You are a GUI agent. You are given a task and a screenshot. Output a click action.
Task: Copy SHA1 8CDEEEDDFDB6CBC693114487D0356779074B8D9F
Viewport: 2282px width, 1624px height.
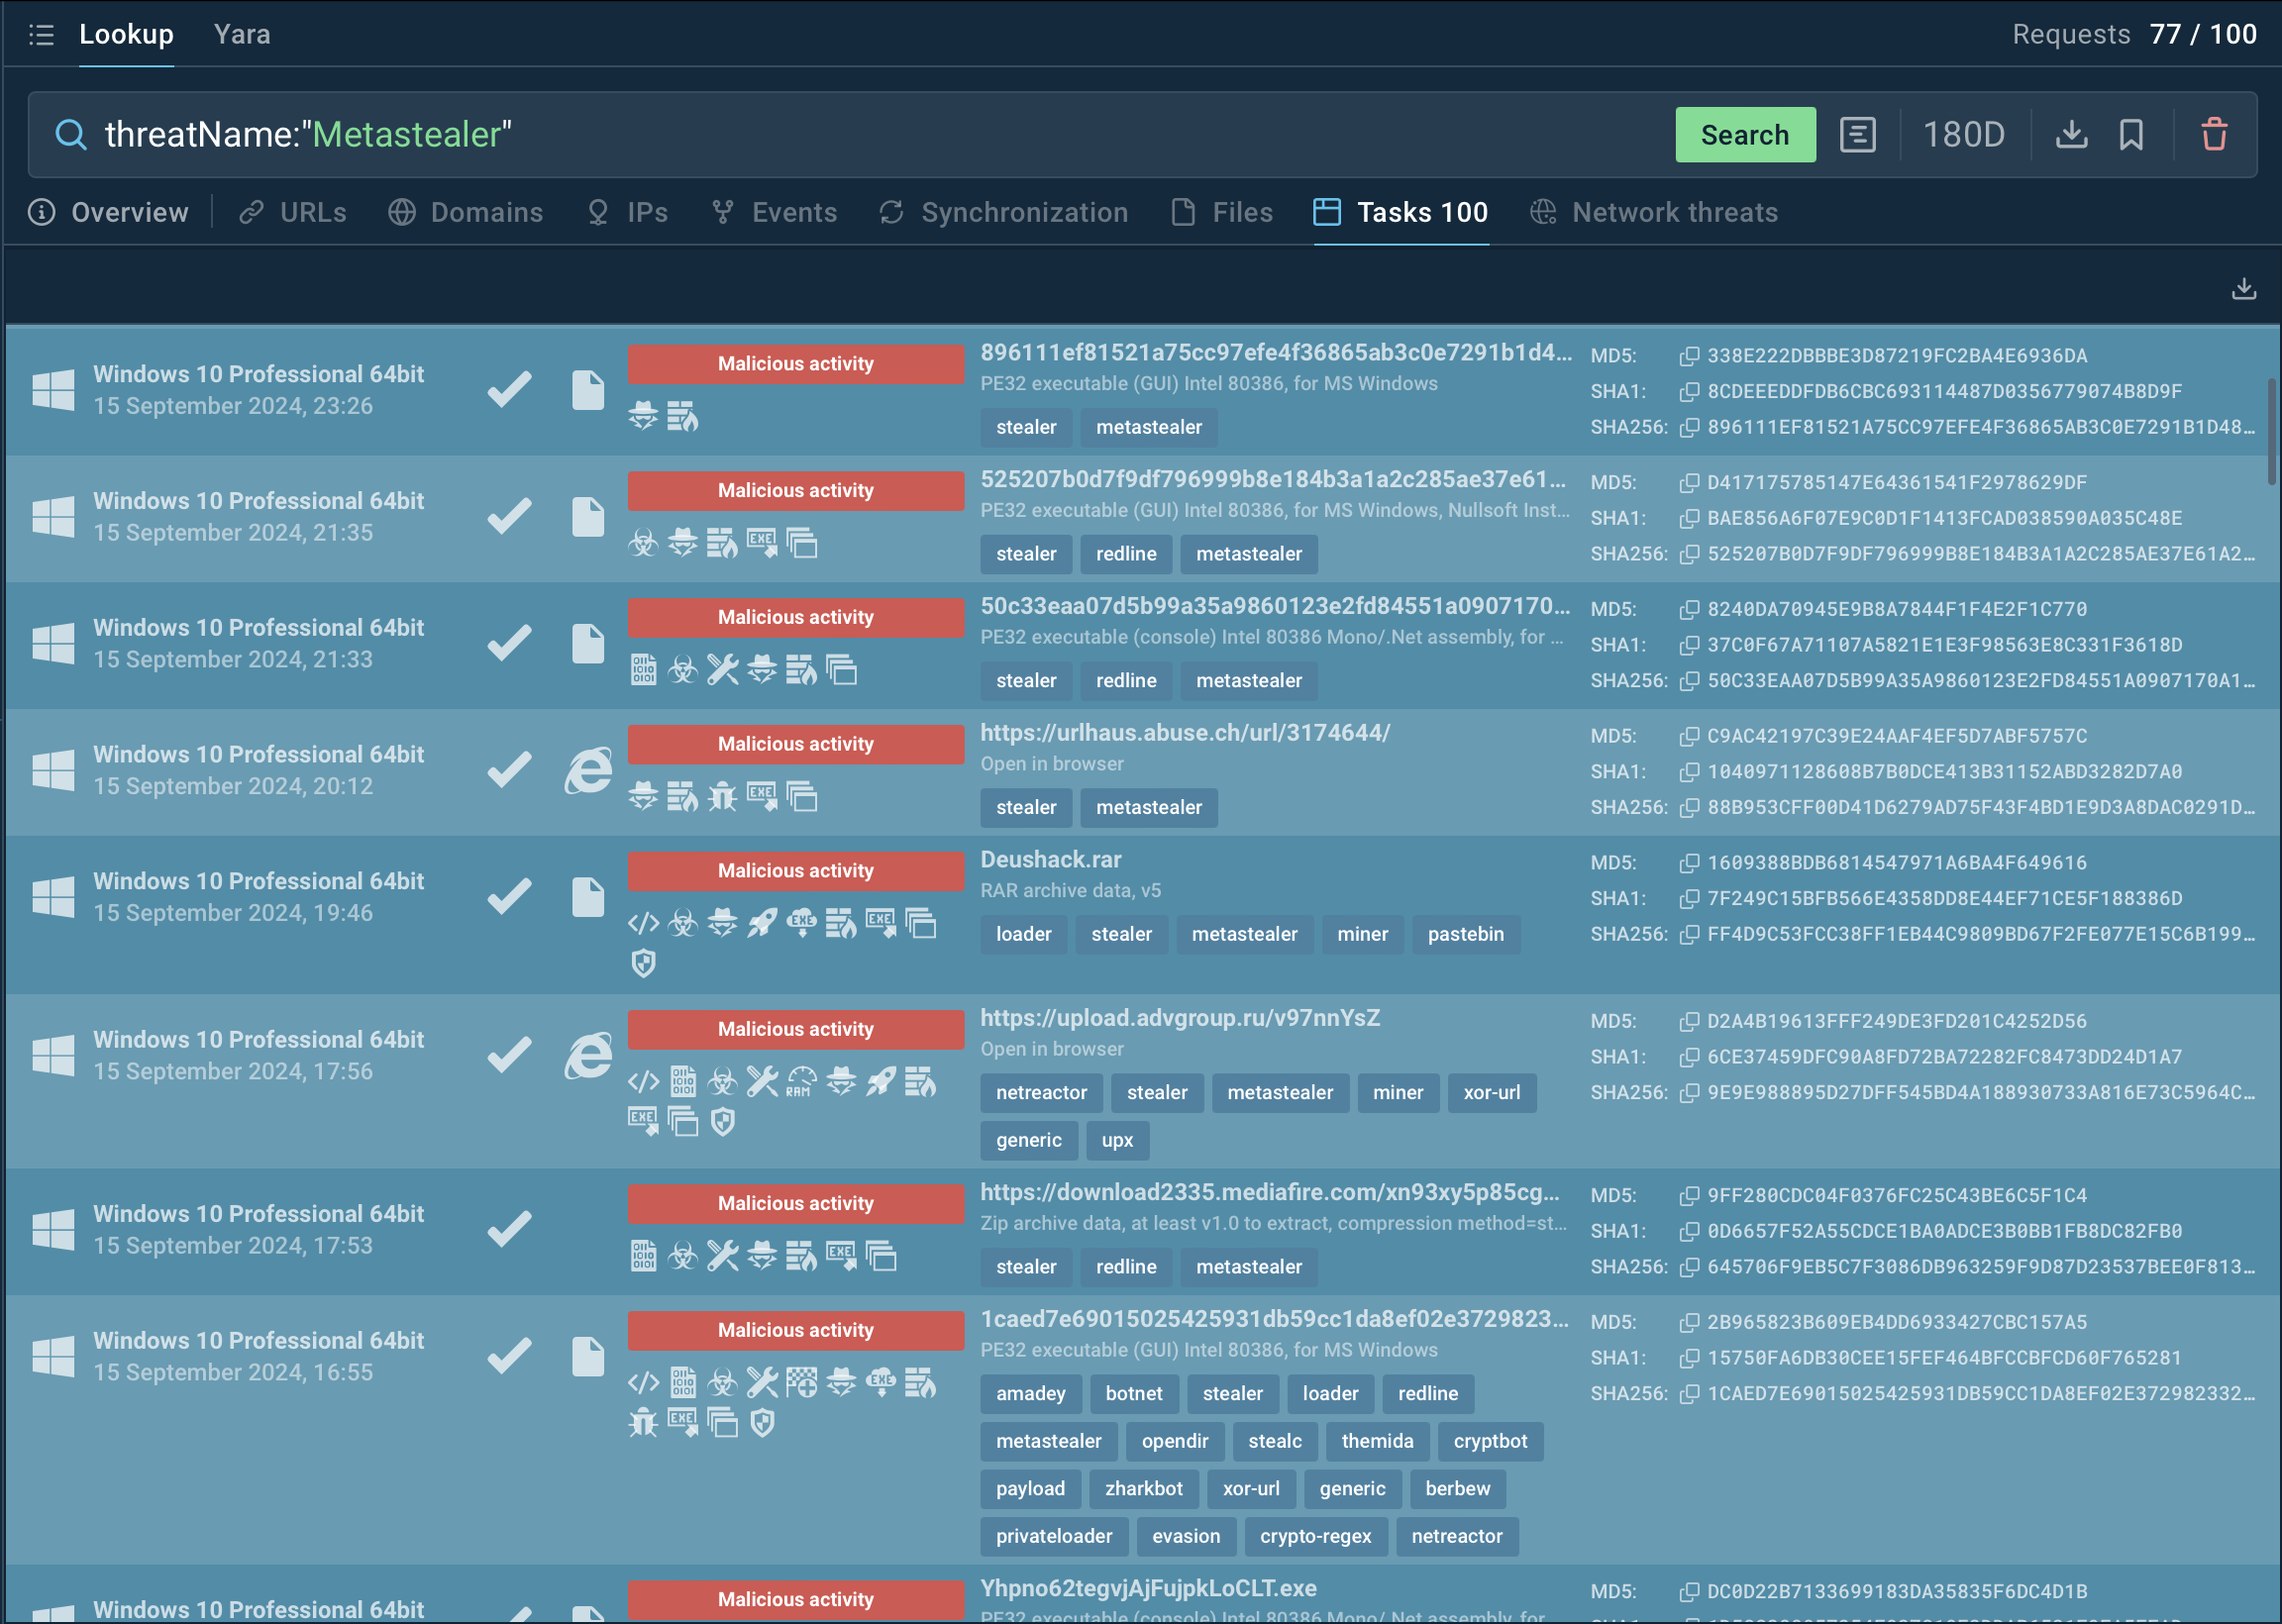click(1689, 392)
